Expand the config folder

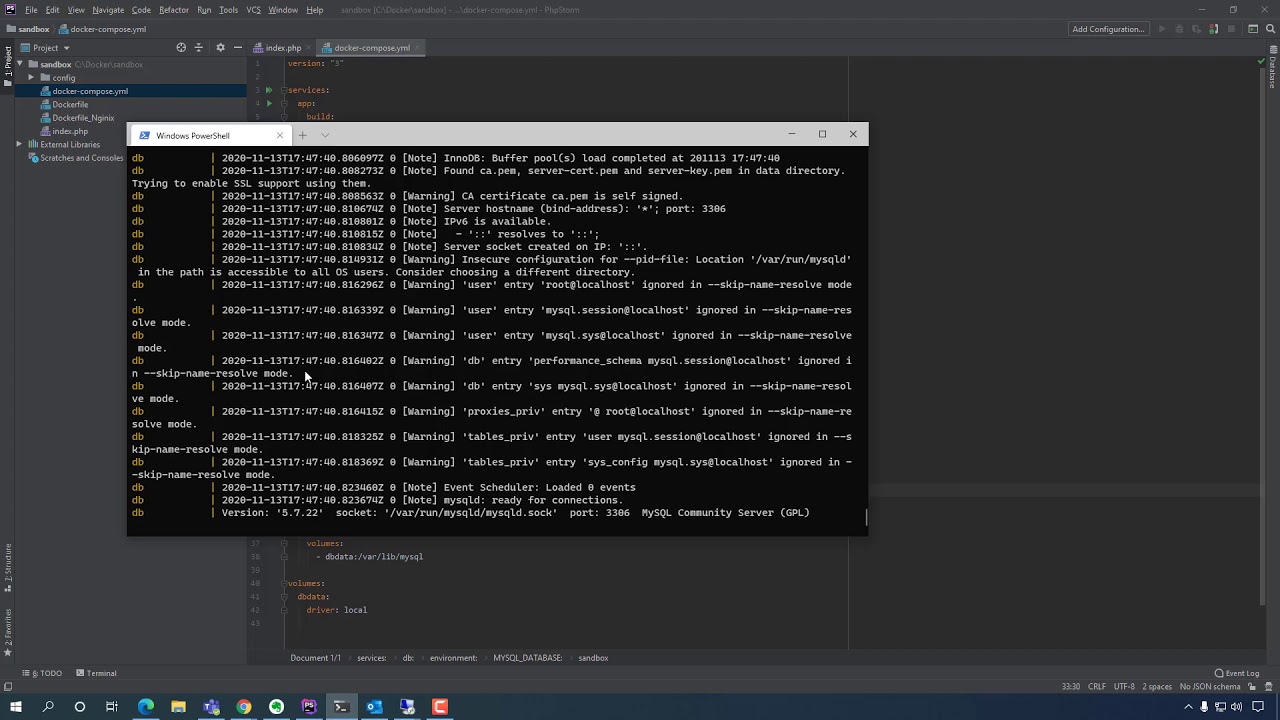[x=31, y=77]
